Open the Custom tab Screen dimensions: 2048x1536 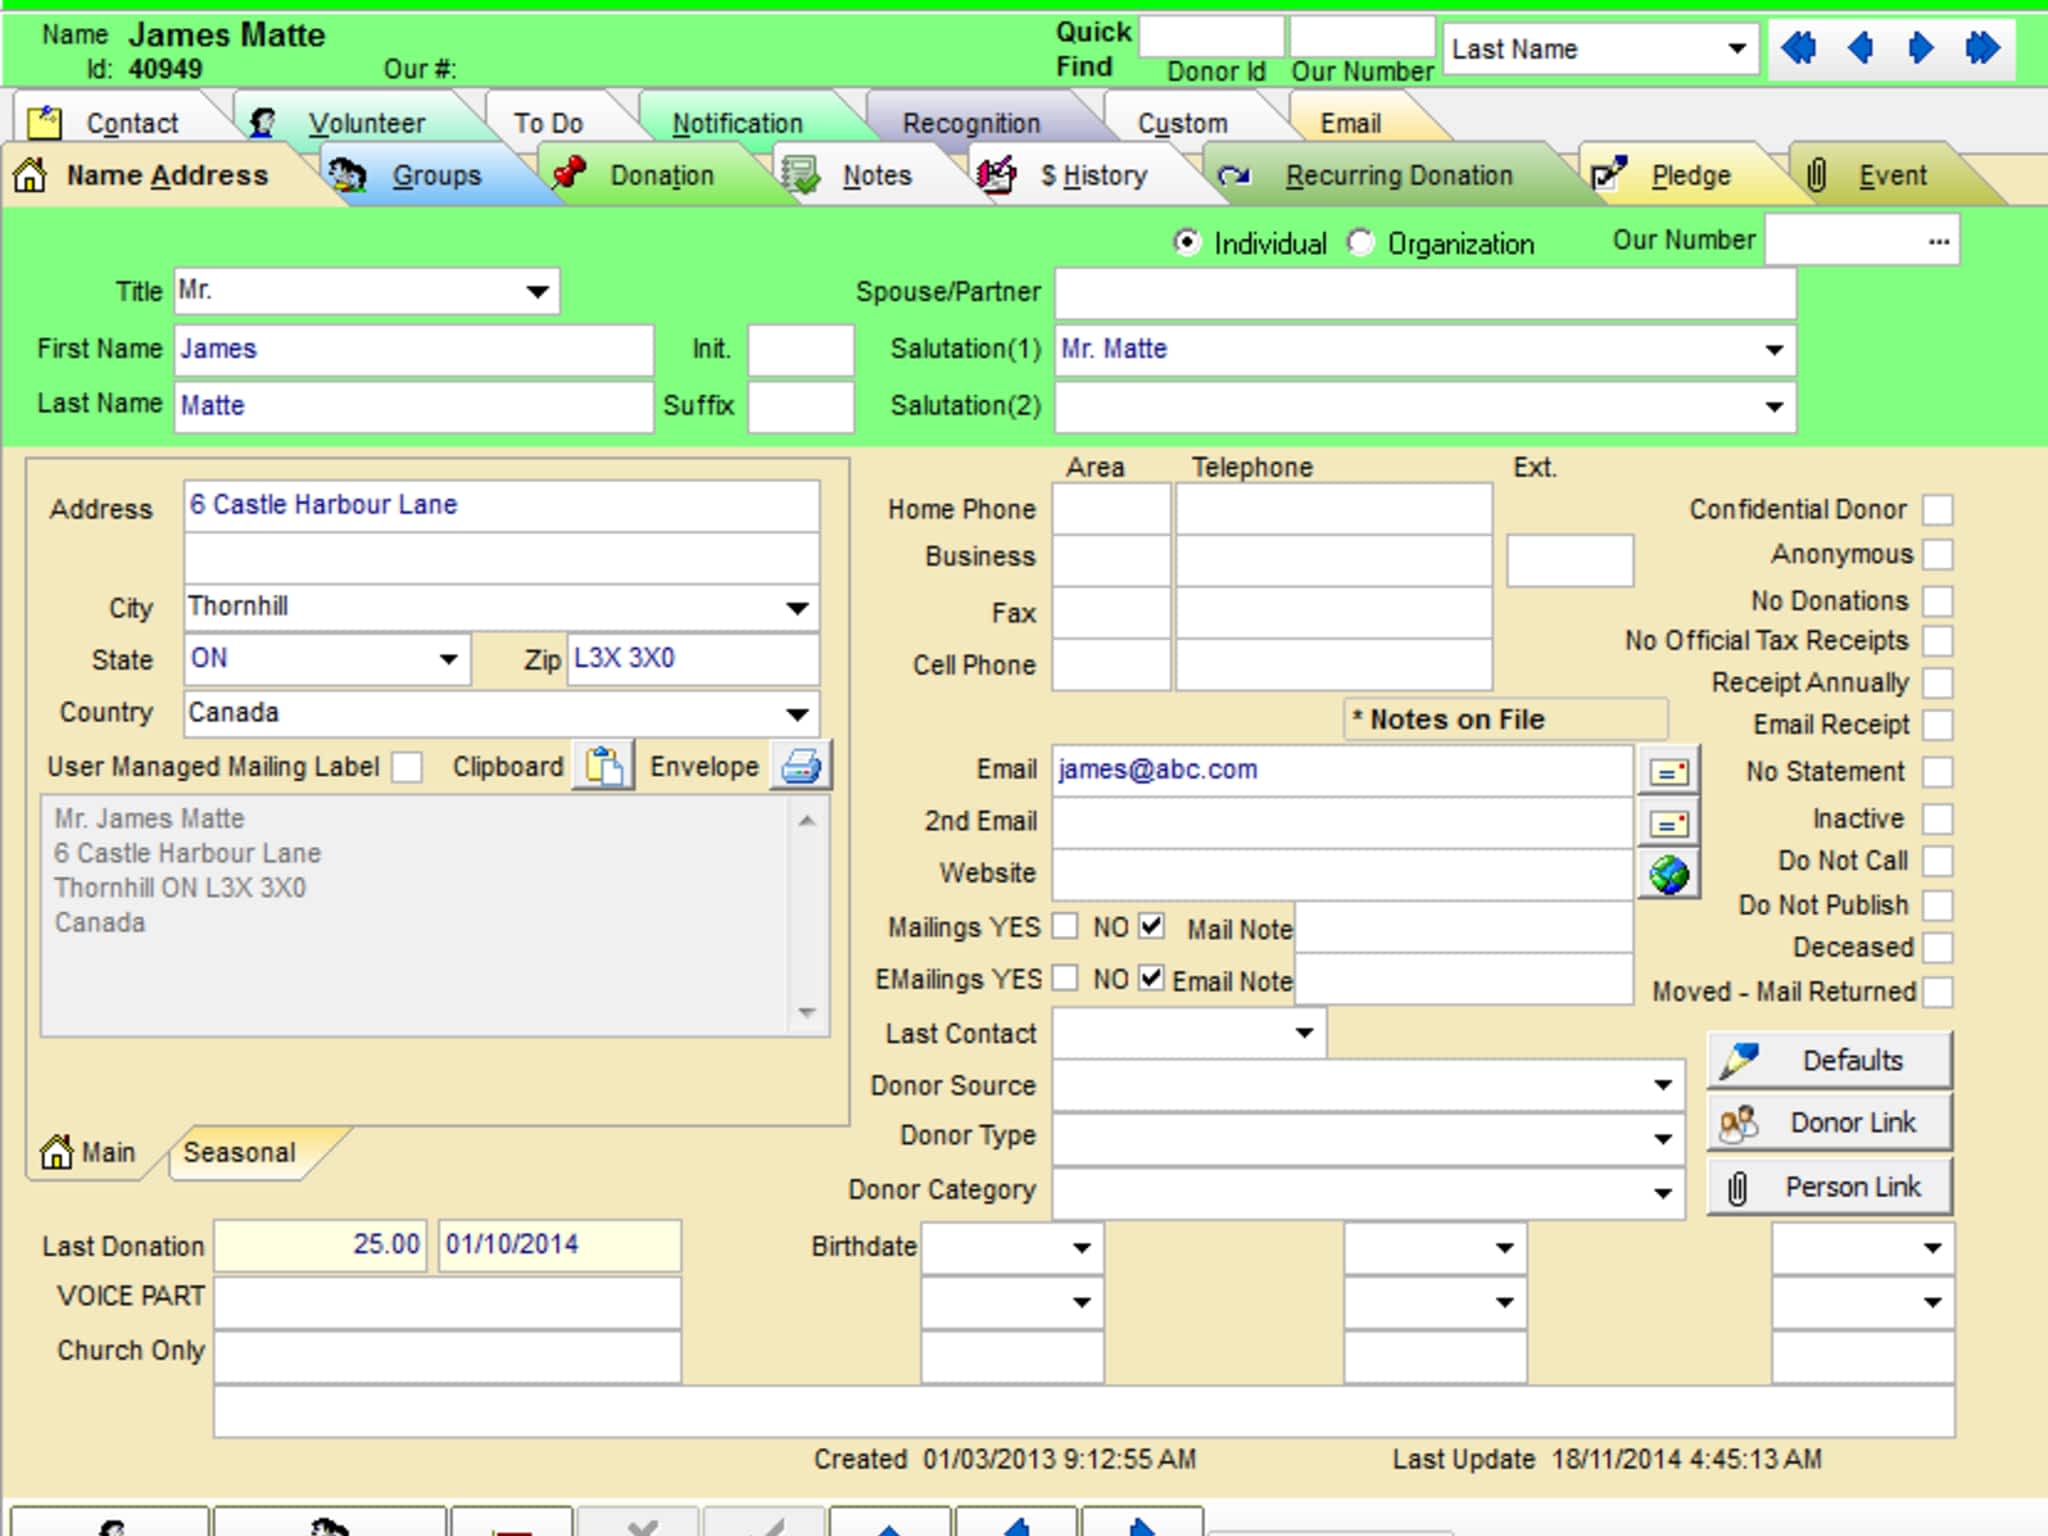click(x=1183, y=123)
